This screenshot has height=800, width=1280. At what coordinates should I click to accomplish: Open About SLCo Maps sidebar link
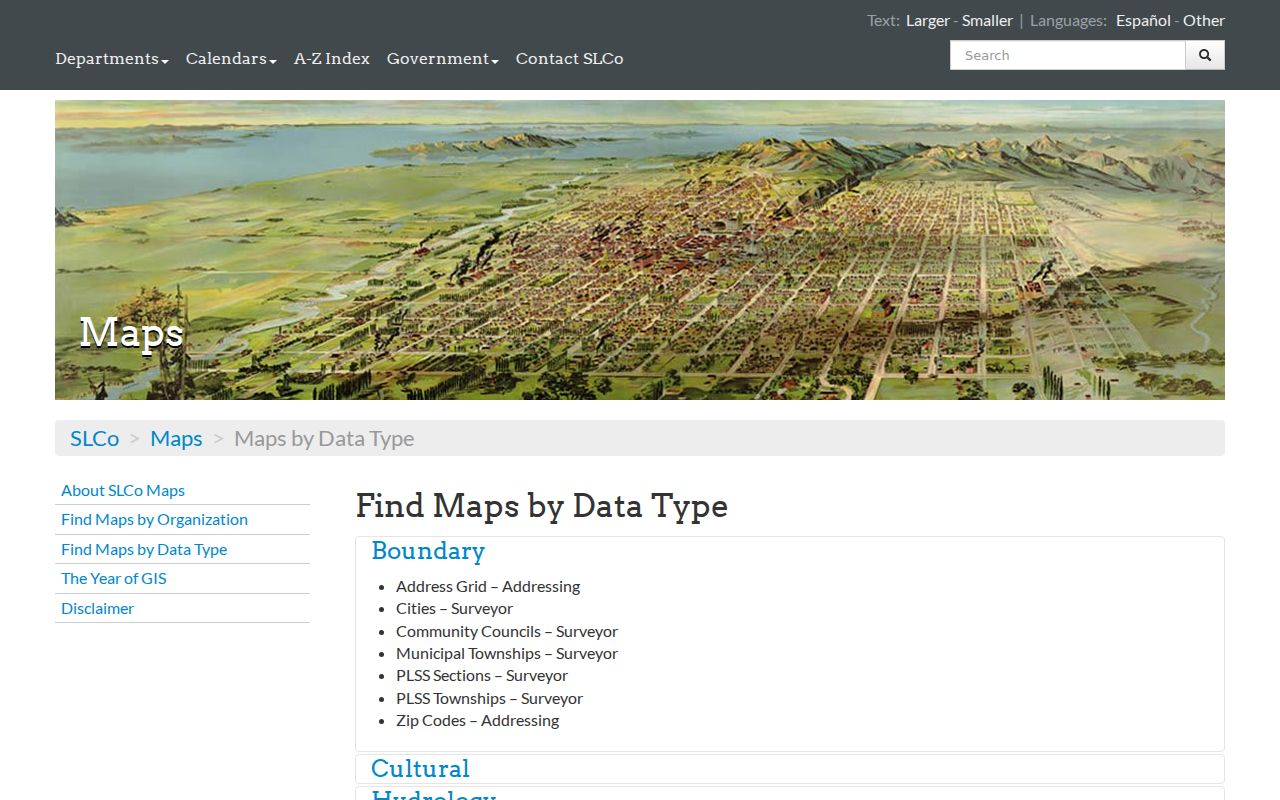tap(123, 490)
